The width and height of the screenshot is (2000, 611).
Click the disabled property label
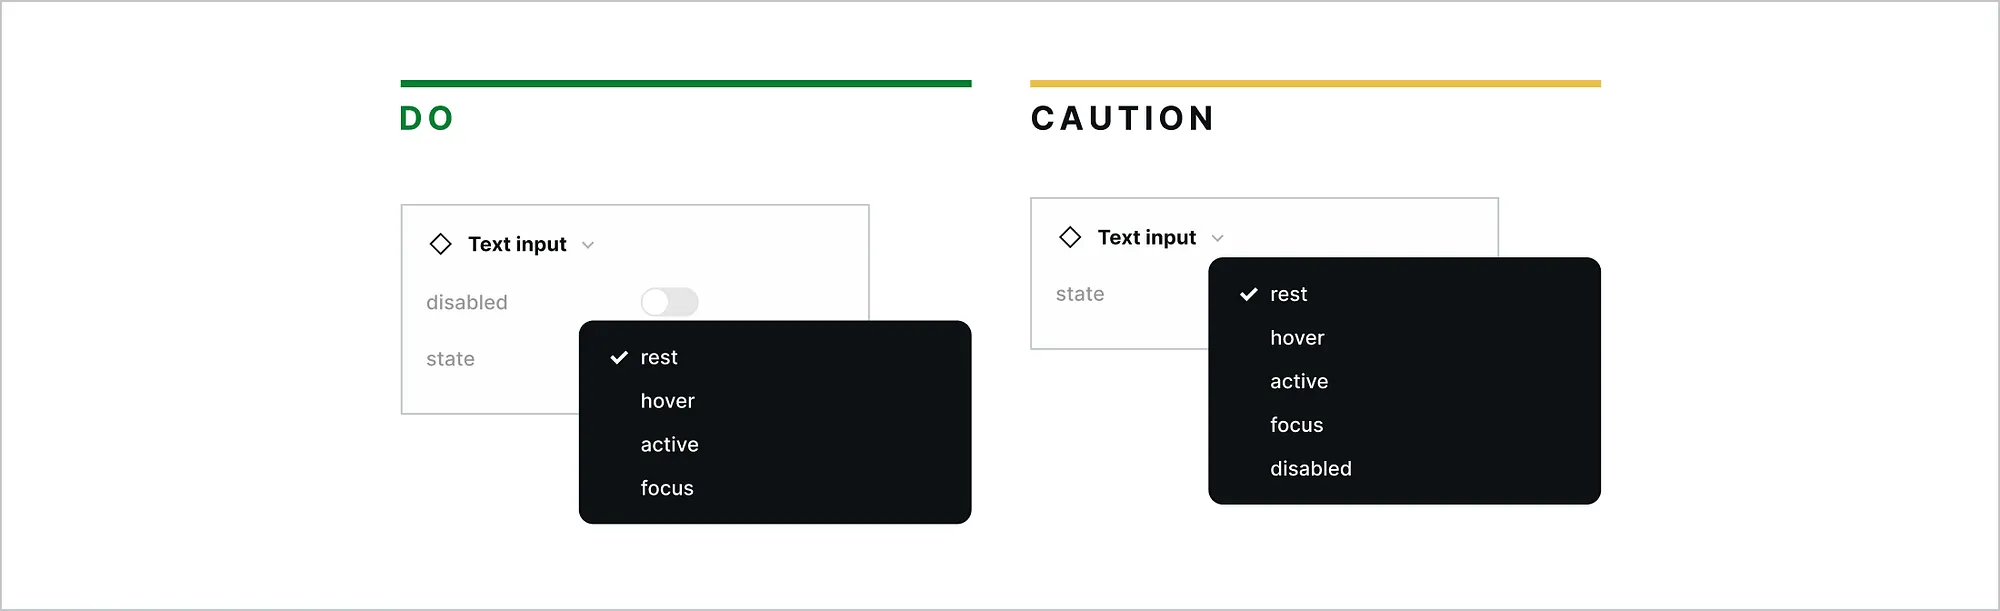point(467,302)
